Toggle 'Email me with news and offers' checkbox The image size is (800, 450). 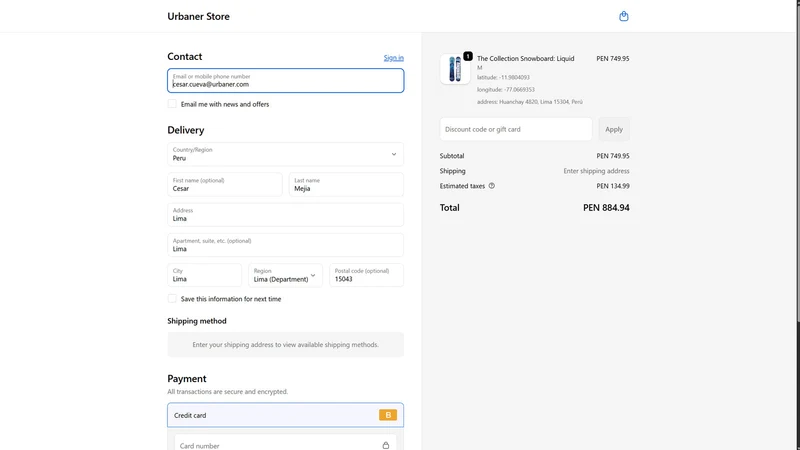point(172,104)
